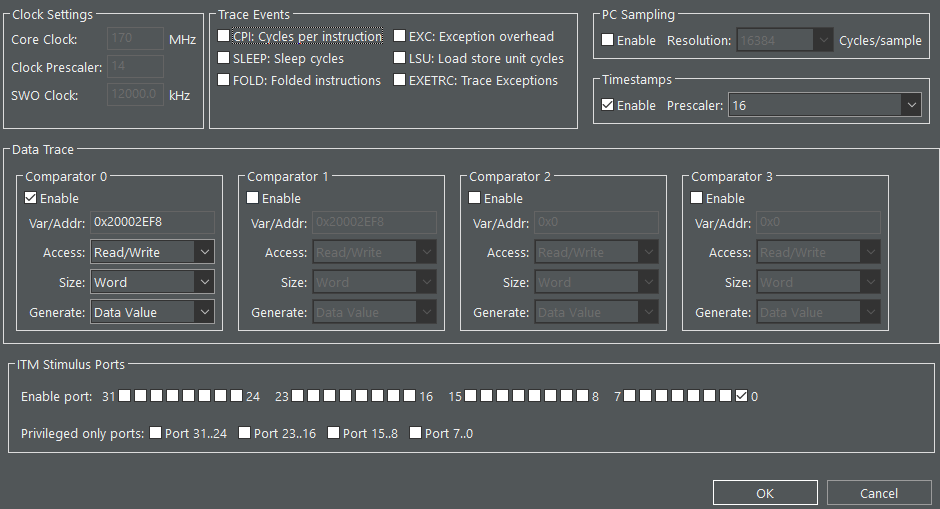Uncheck Comparator 0 Enable checkbox
Screen dimensions: 940x509
32,199
